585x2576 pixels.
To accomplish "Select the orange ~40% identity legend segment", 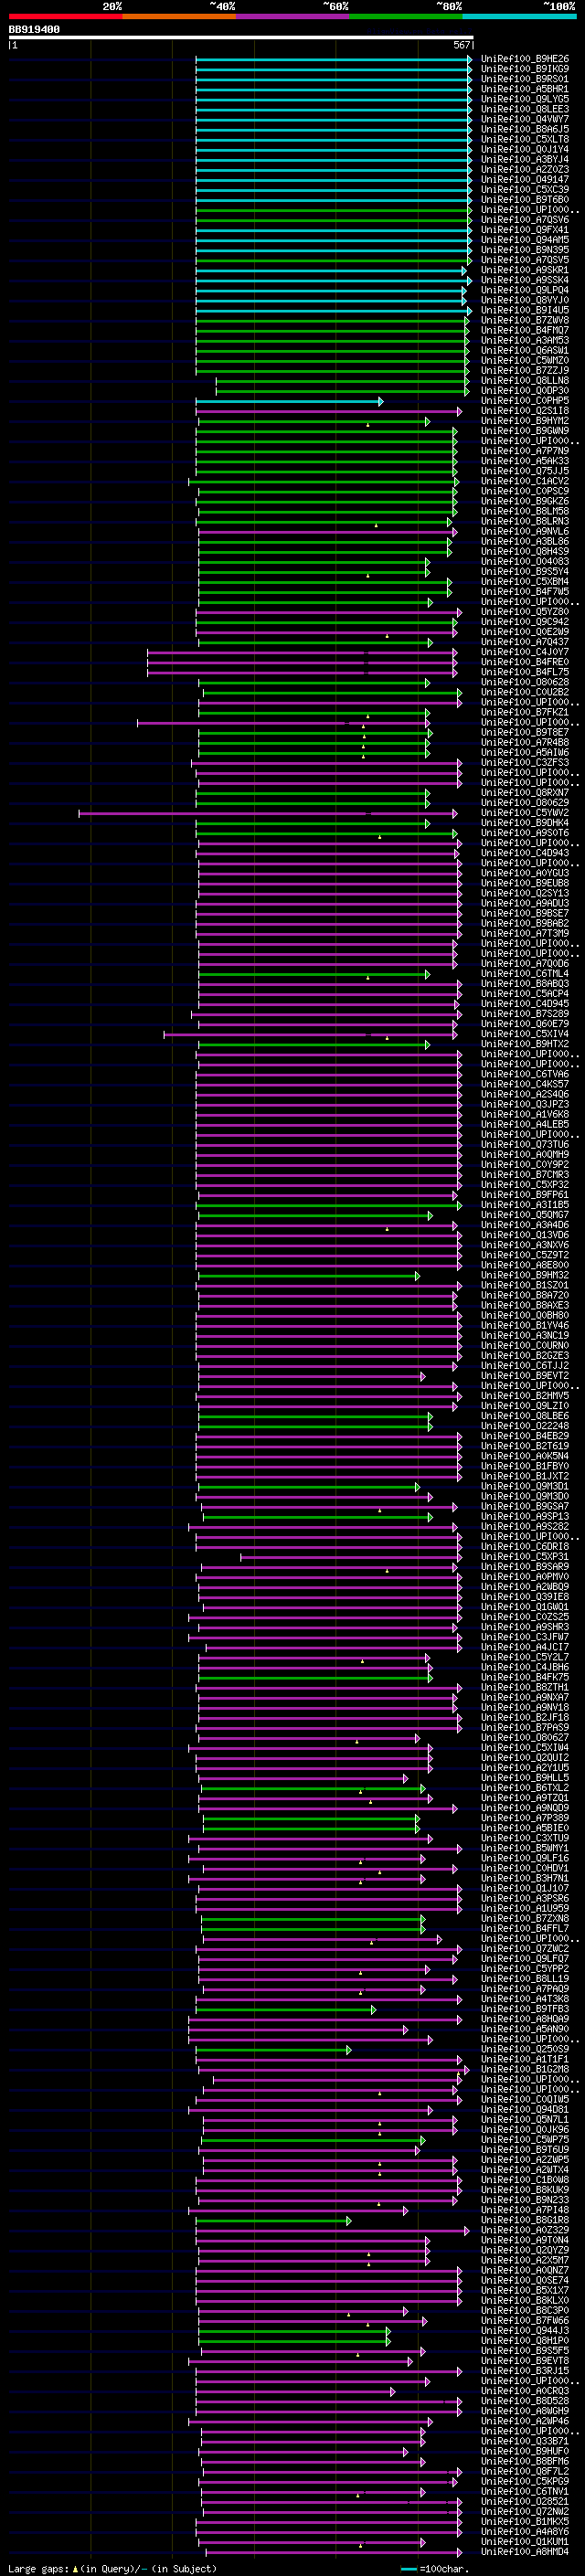I will click(x=179, y=17).
